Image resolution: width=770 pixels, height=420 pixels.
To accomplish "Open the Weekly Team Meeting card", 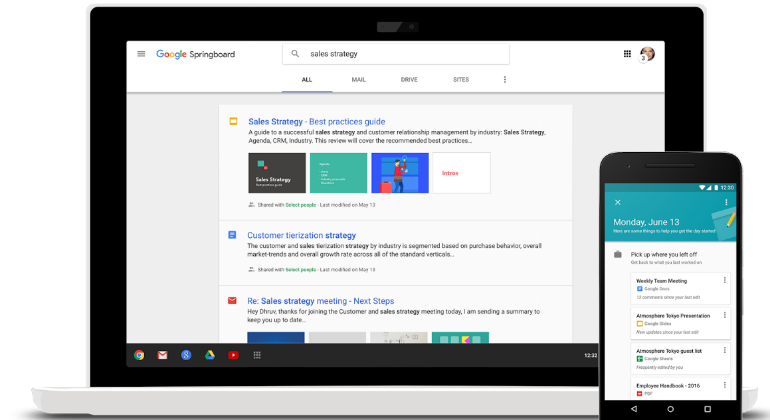I will click(681, 289).
